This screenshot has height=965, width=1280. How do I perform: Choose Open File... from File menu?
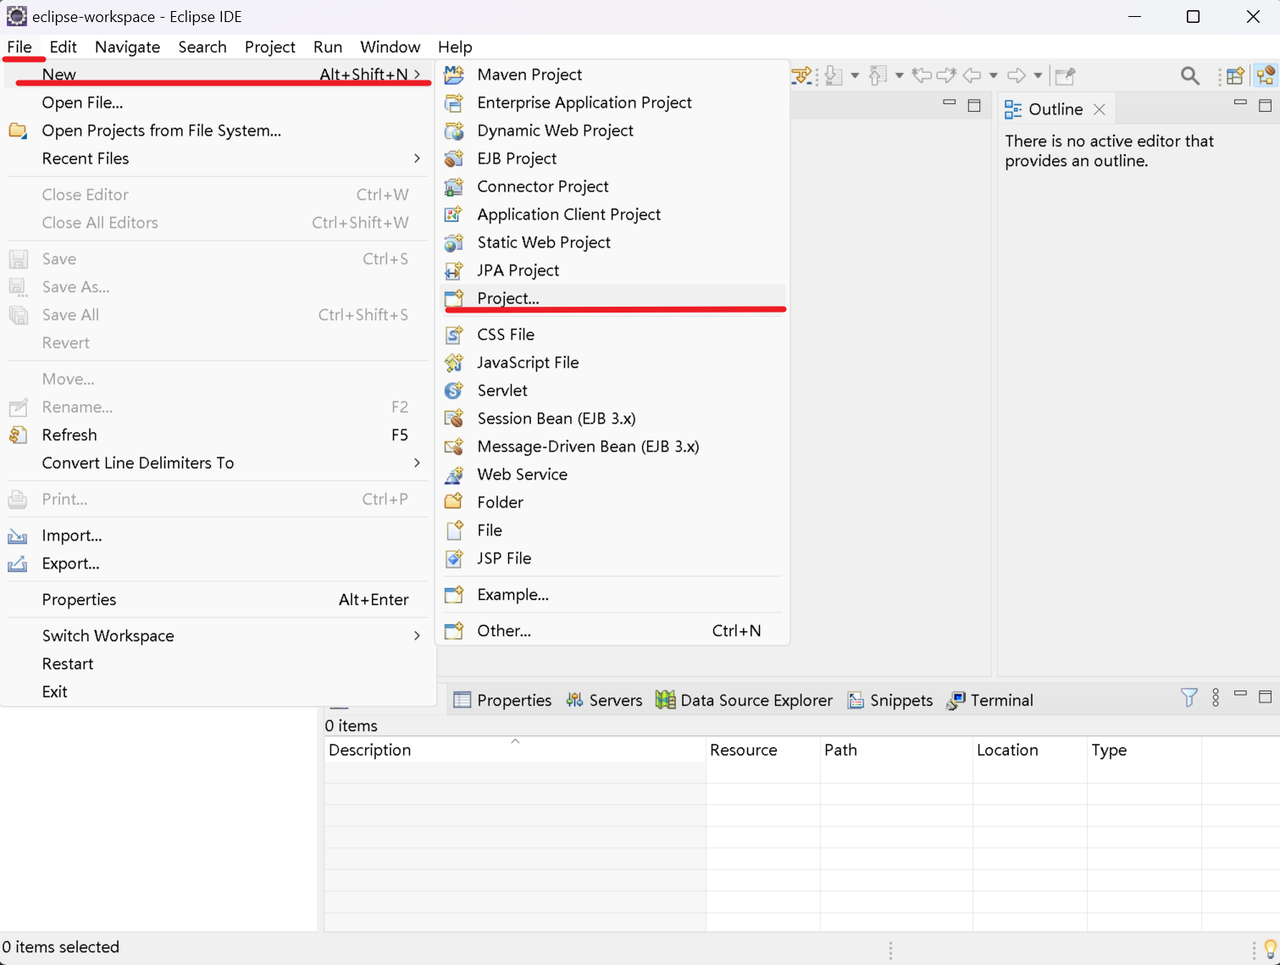click(218, 102)
